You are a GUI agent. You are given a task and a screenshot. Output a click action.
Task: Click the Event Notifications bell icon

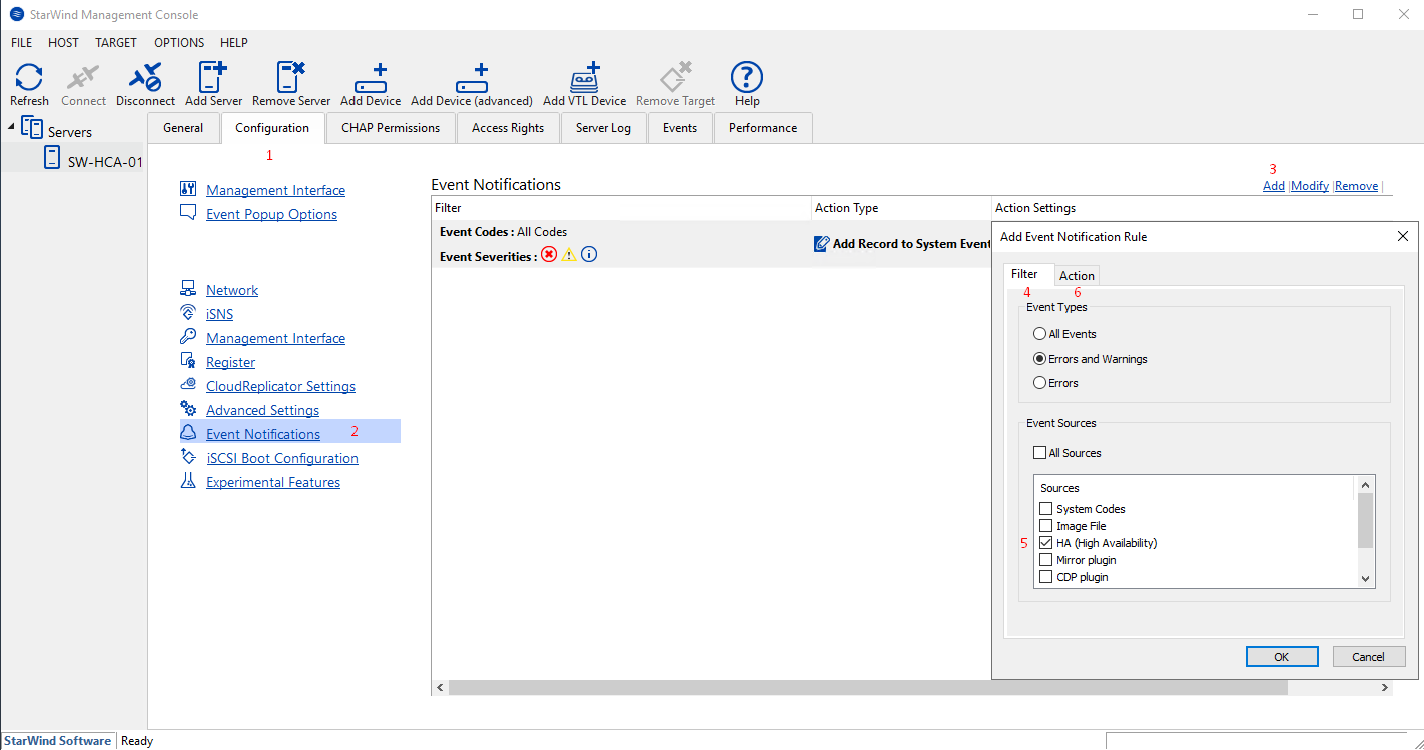(x=188, y=433)
